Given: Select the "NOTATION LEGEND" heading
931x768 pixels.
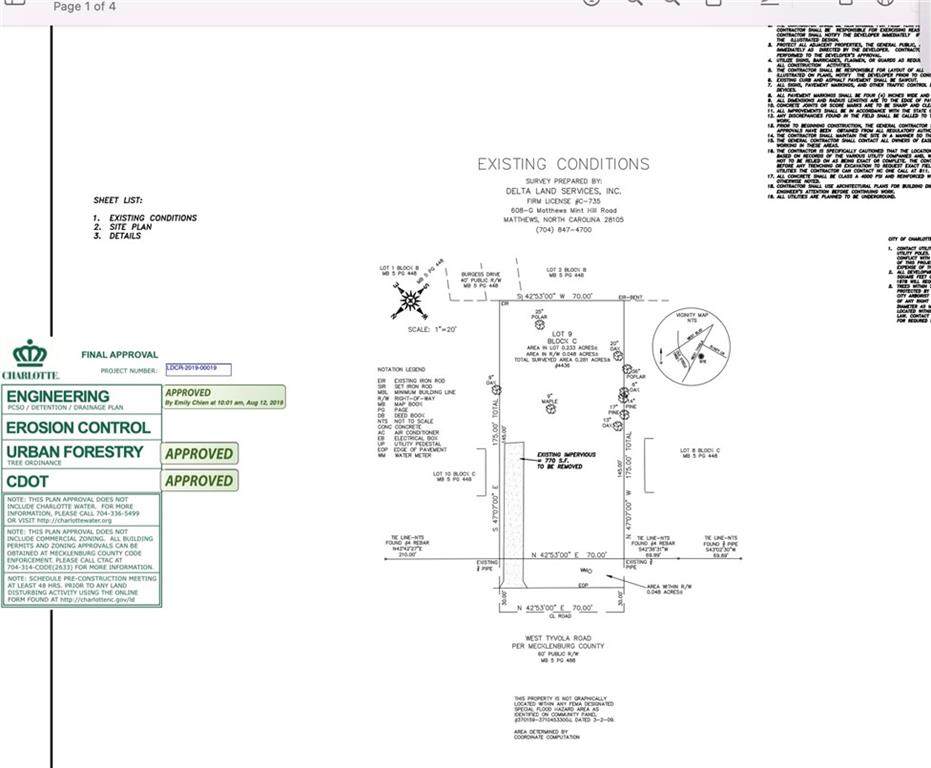Looking at the screenshot, I should [401, 369].
